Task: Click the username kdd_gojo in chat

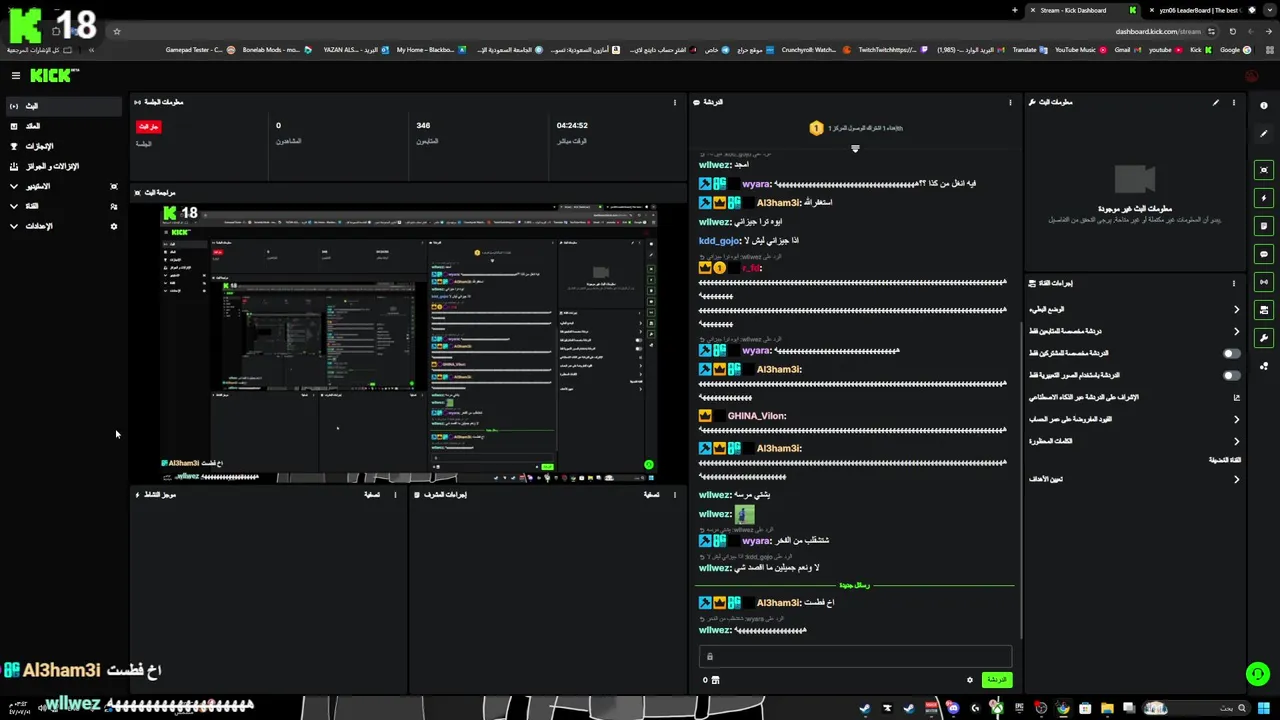Action: [719, 241]
